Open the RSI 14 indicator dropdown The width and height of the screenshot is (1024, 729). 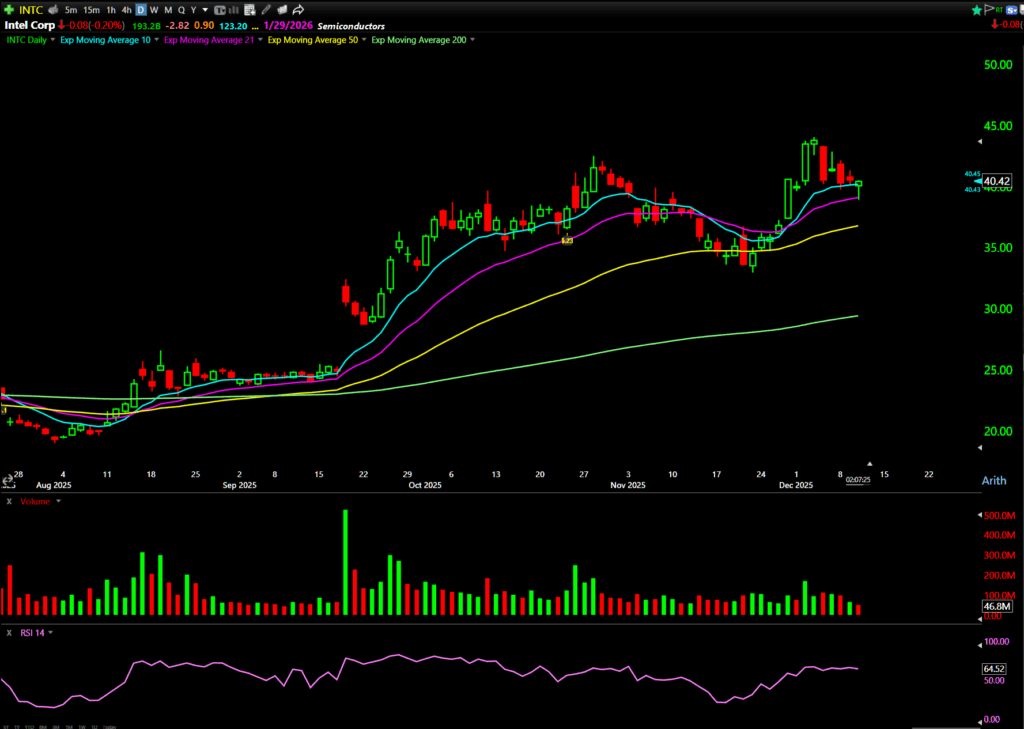coord(36,632)
